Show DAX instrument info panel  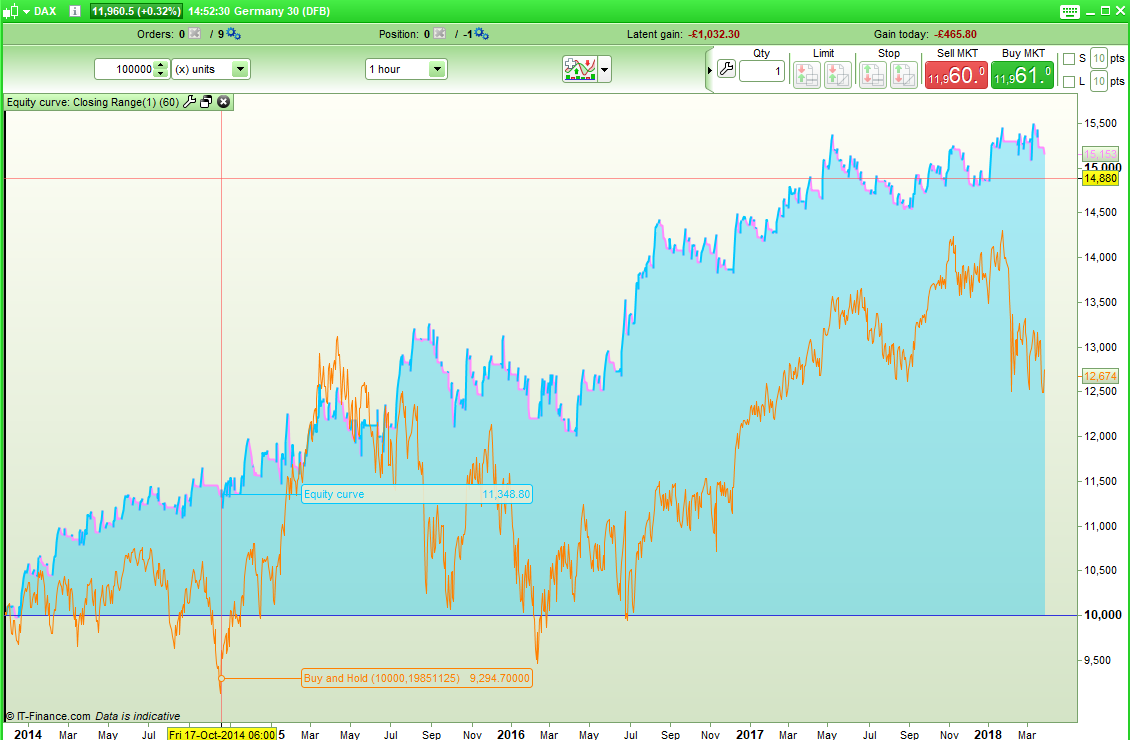coord(75,12)
